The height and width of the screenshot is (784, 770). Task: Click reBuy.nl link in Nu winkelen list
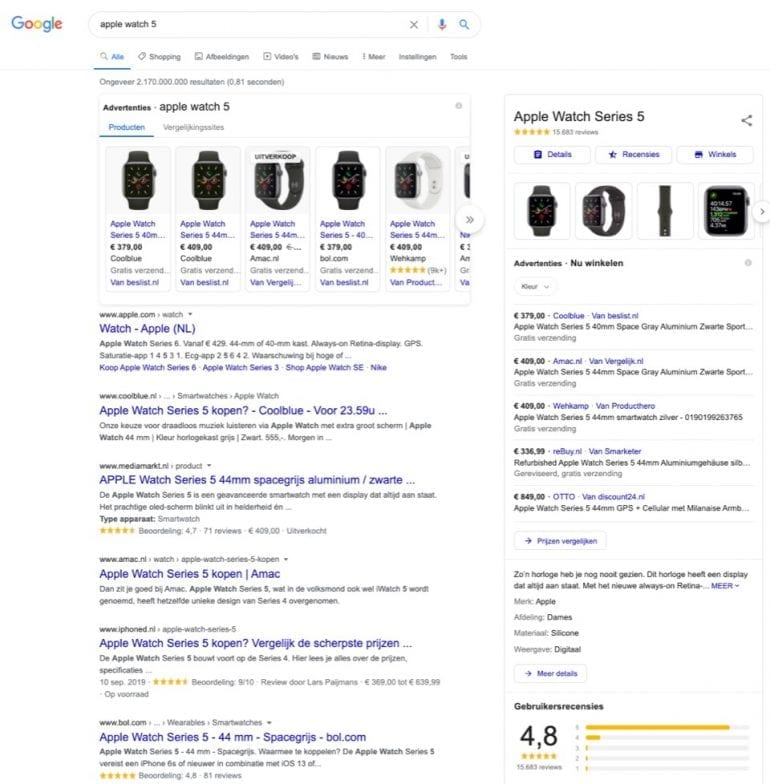point(567,451)
